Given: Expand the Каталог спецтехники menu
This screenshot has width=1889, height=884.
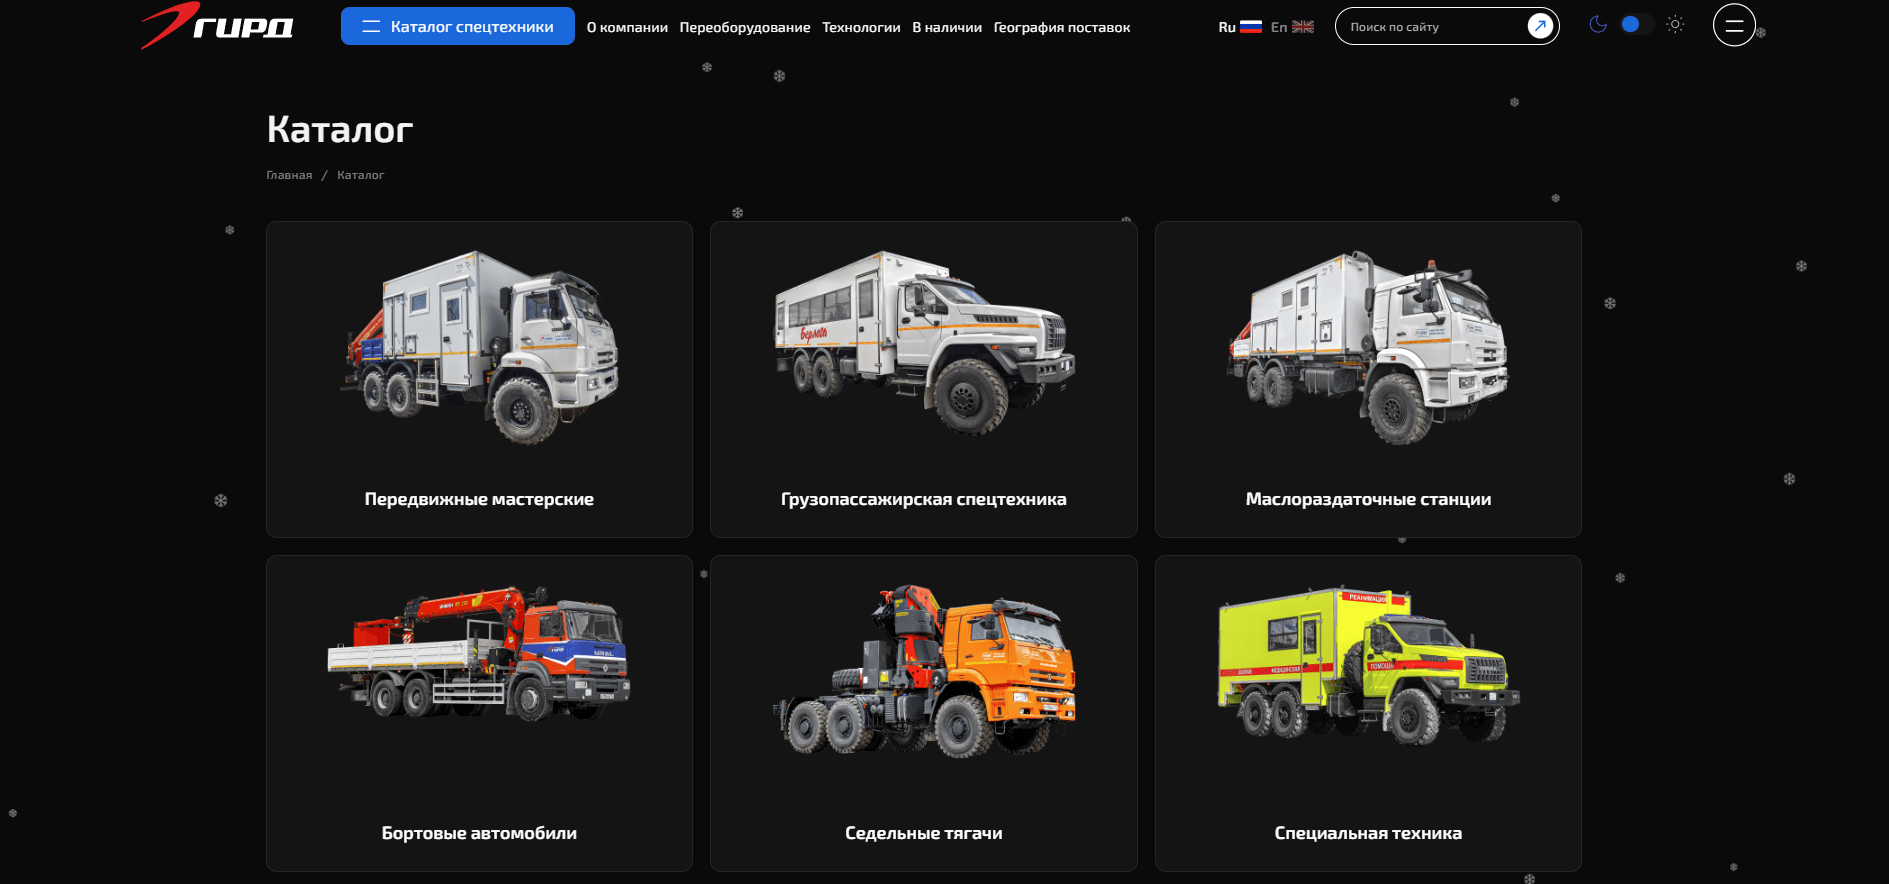Looking at the screenshot, I should [x=457, y=27].
